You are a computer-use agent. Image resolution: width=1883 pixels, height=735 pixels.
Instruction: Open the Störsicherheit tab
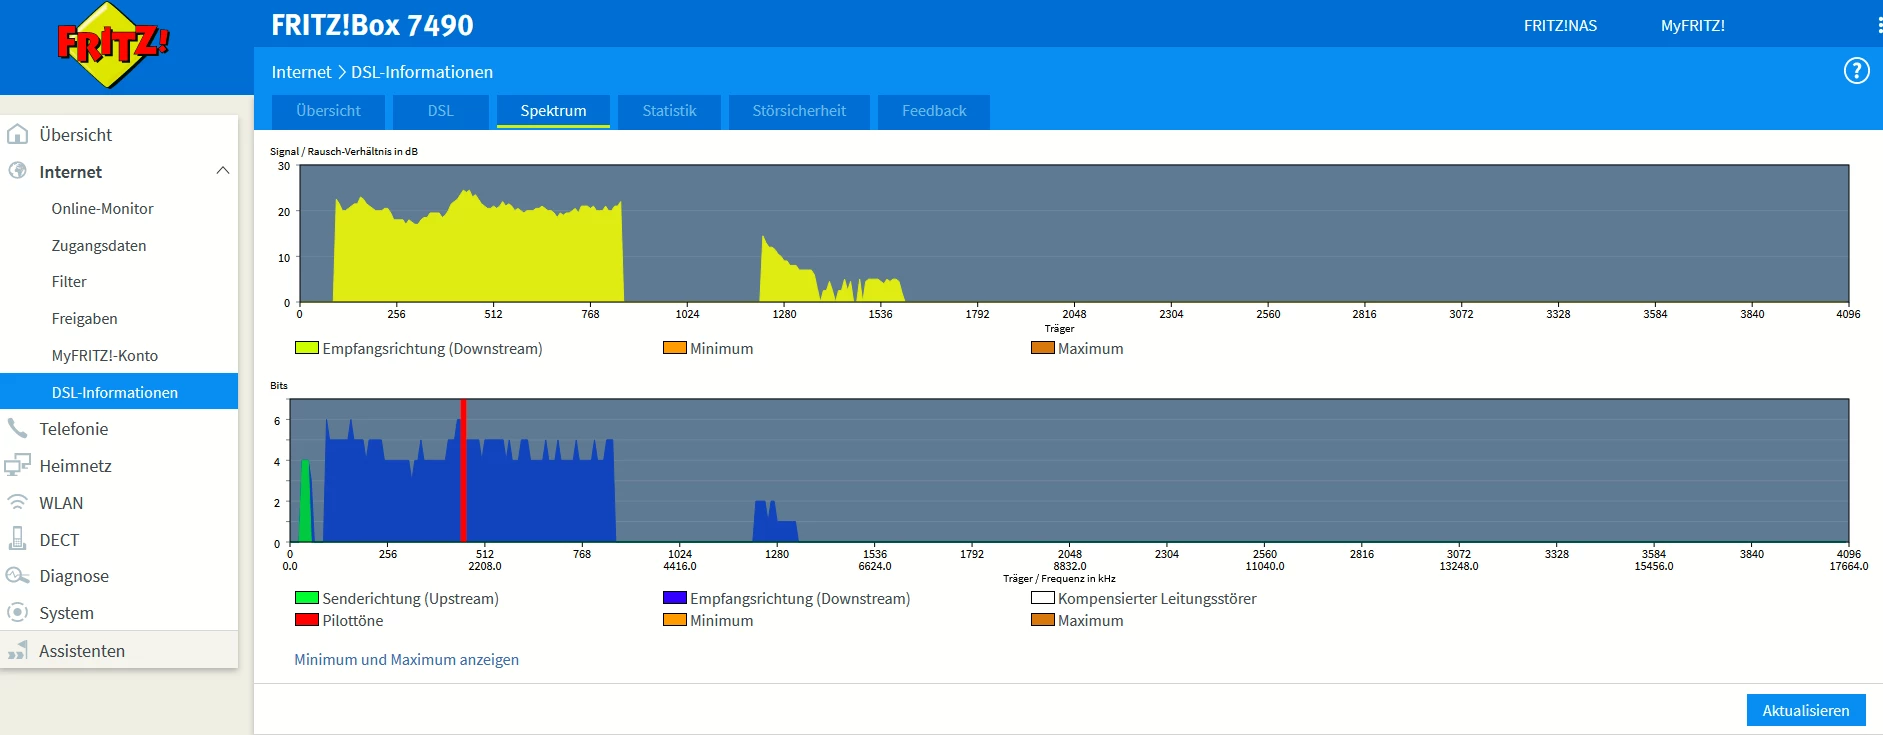pos(798,111)
